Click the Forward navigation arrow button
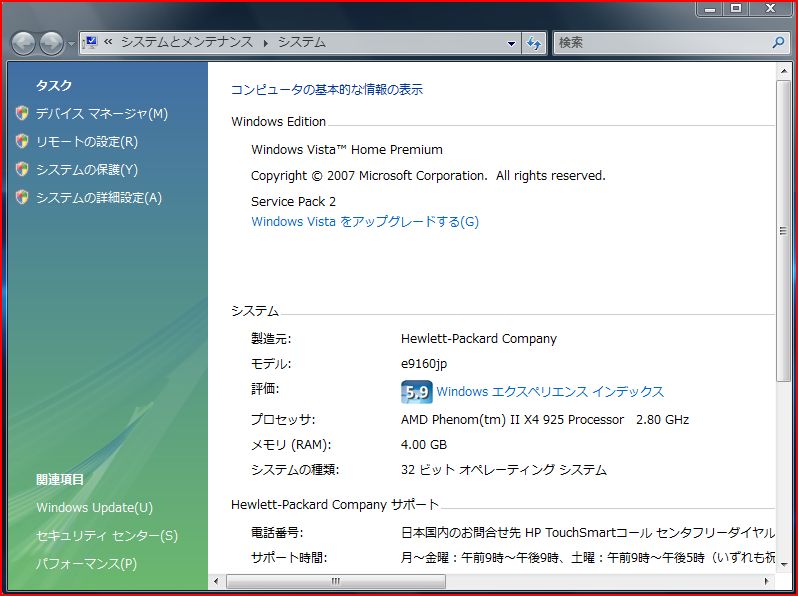 (52, 43)
